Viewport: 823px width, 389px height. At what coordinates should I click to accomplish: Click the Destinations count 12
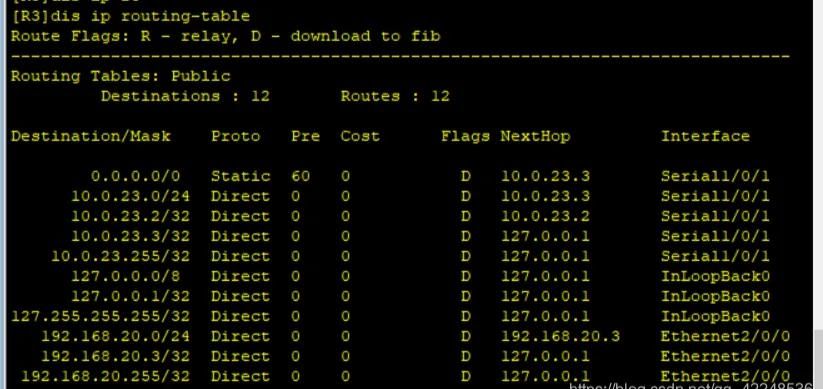pyautogui.click(x=260, y=96)
